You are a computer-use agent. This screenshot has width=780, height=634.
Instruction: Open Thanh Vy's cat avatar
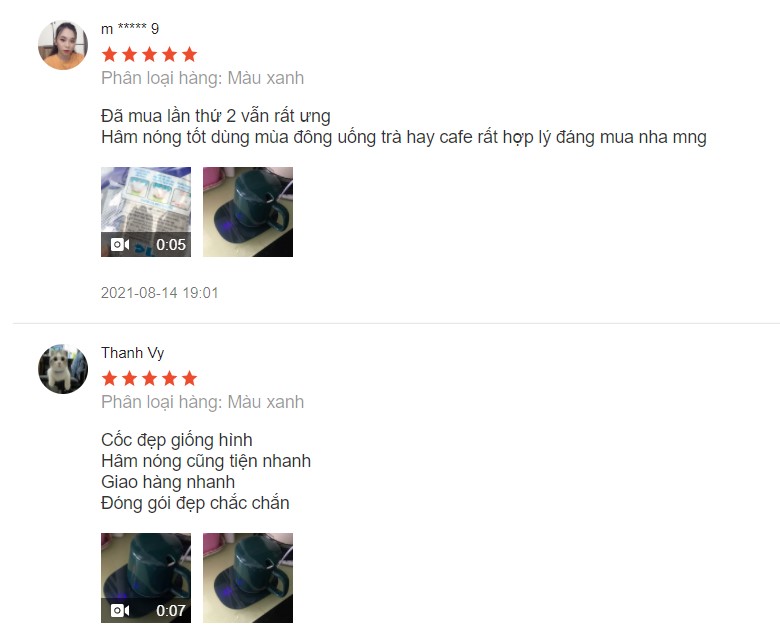[x=63, y=369]
